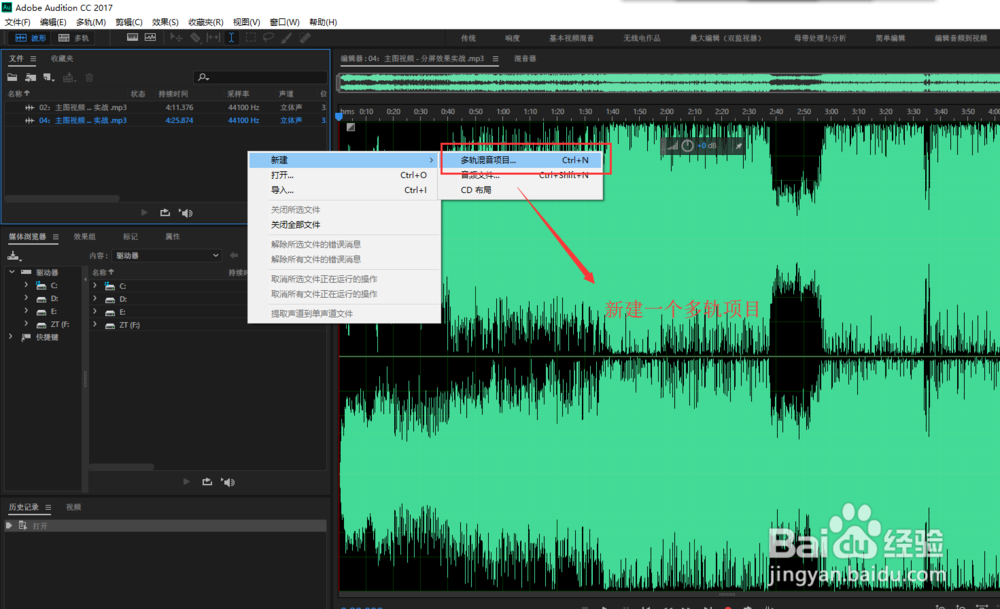Expand the D: drive in left tree
This screenshot has height=609, width=1000.
26,298
